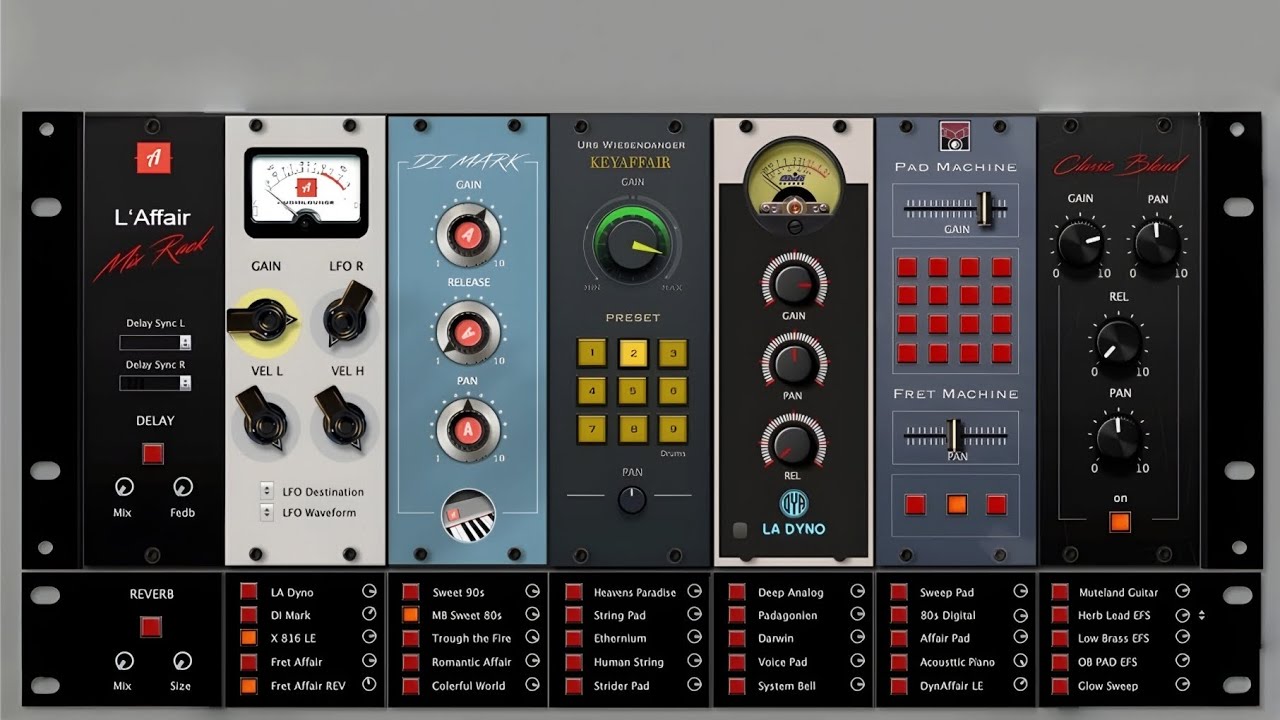Toggle the Classic Blend on button

pos(1120,522)
